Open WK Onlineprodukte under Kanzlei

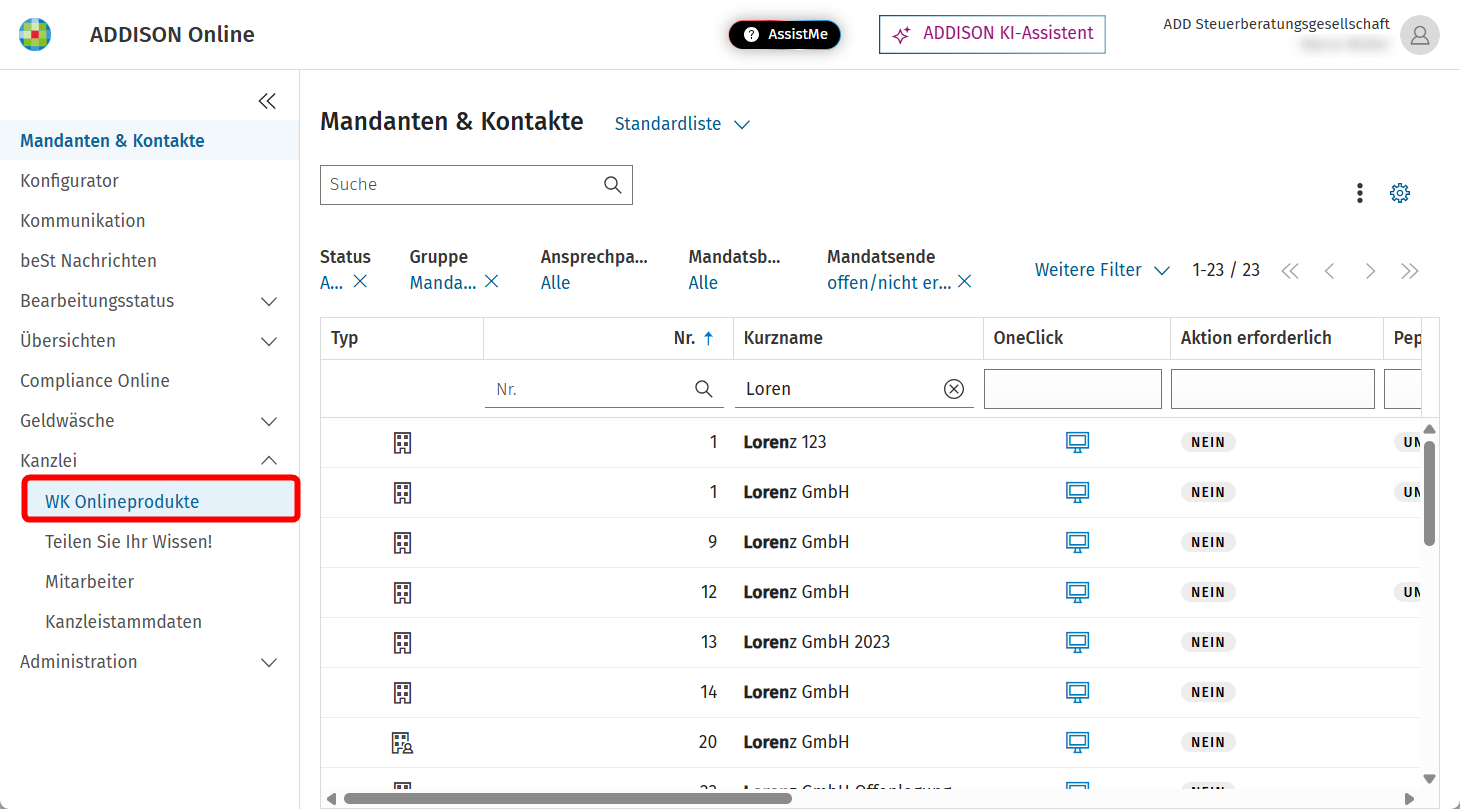click(160, 500)
